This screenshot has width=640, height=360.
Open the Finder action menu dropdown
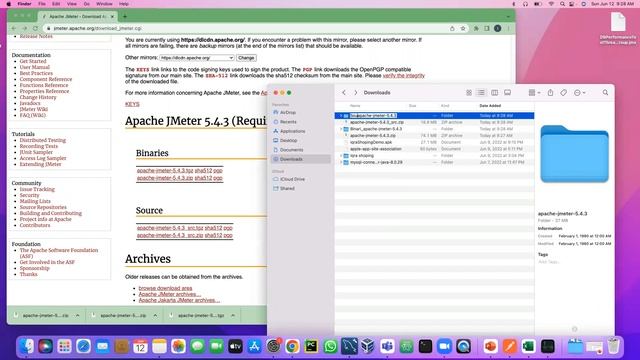[580, 93]
